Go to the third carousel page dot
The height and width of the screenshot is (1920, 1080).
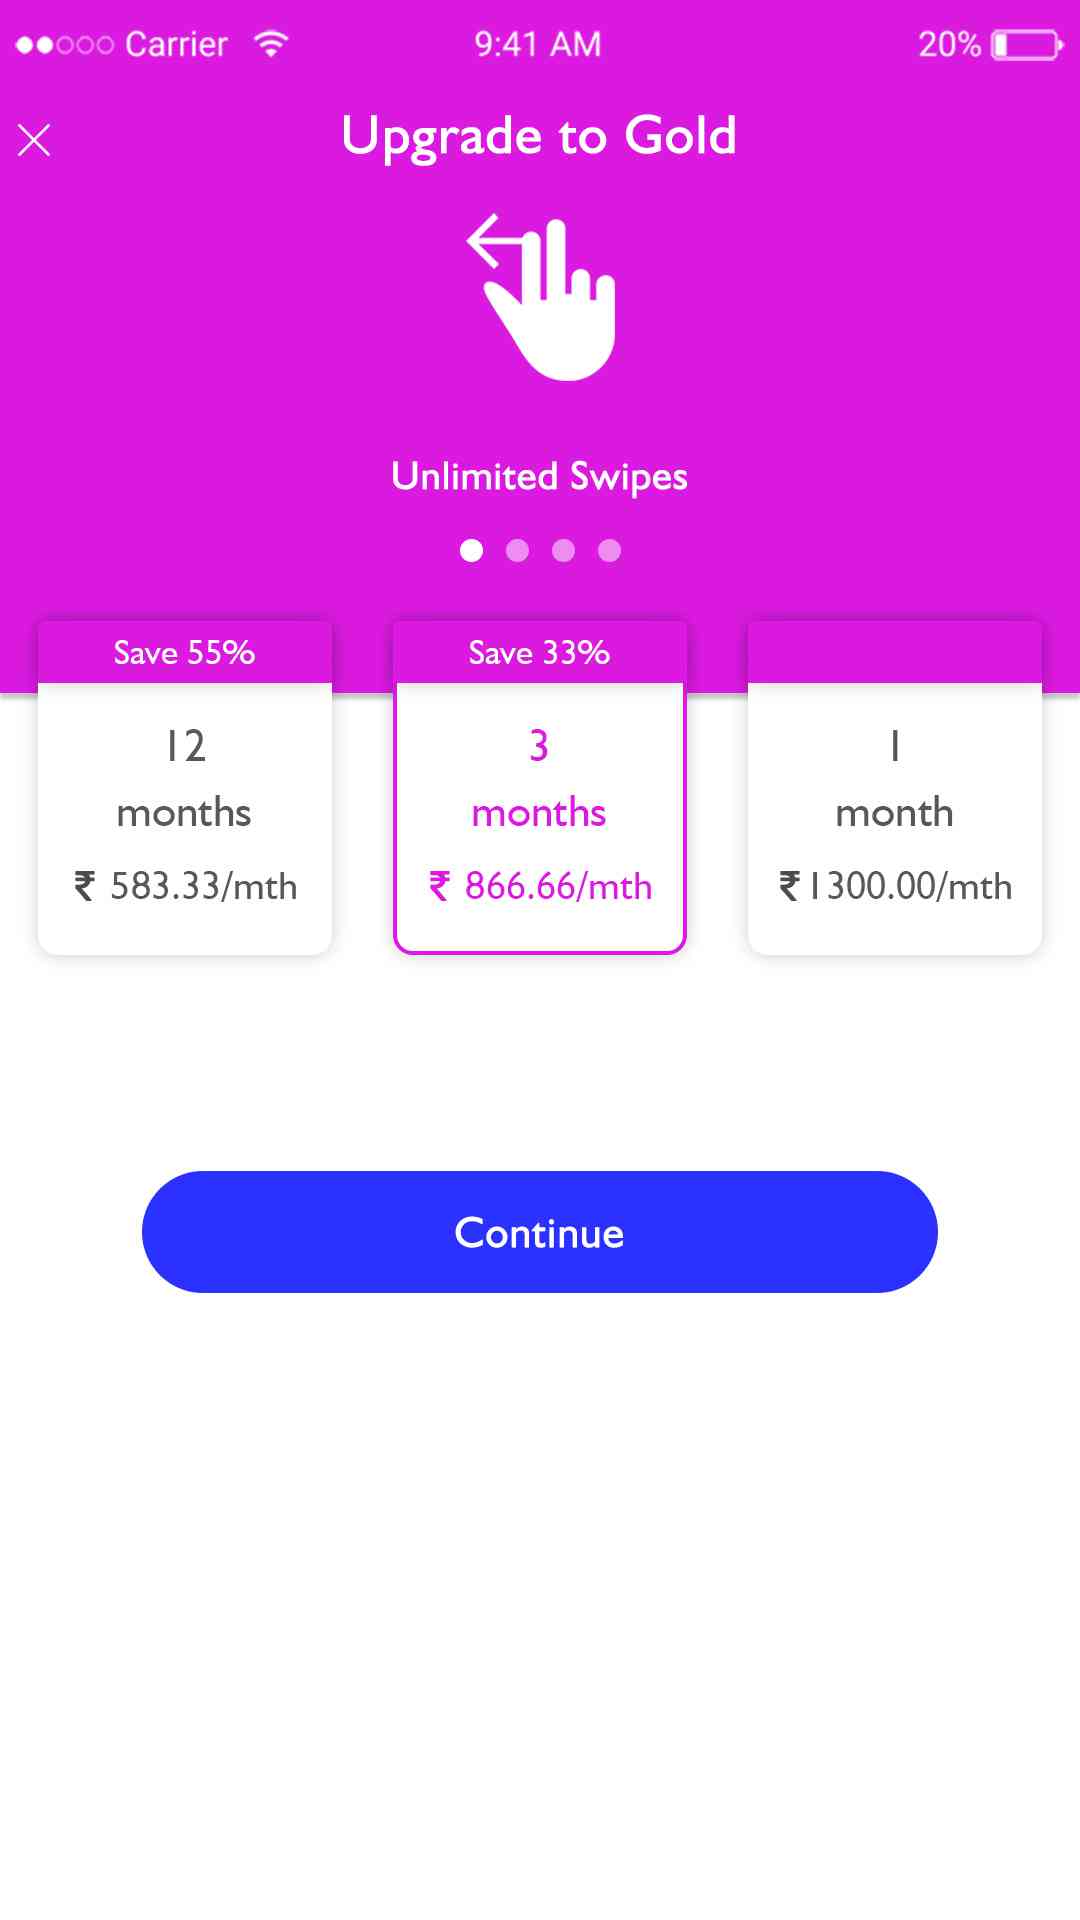(563, 551)
